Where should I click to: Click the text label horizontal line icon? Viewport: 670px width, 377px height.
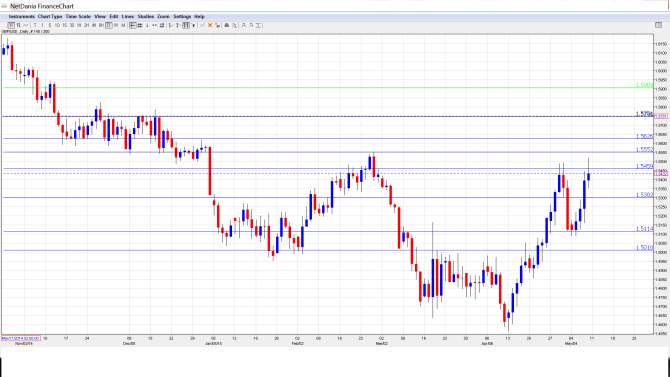click(x=258, y=26)
